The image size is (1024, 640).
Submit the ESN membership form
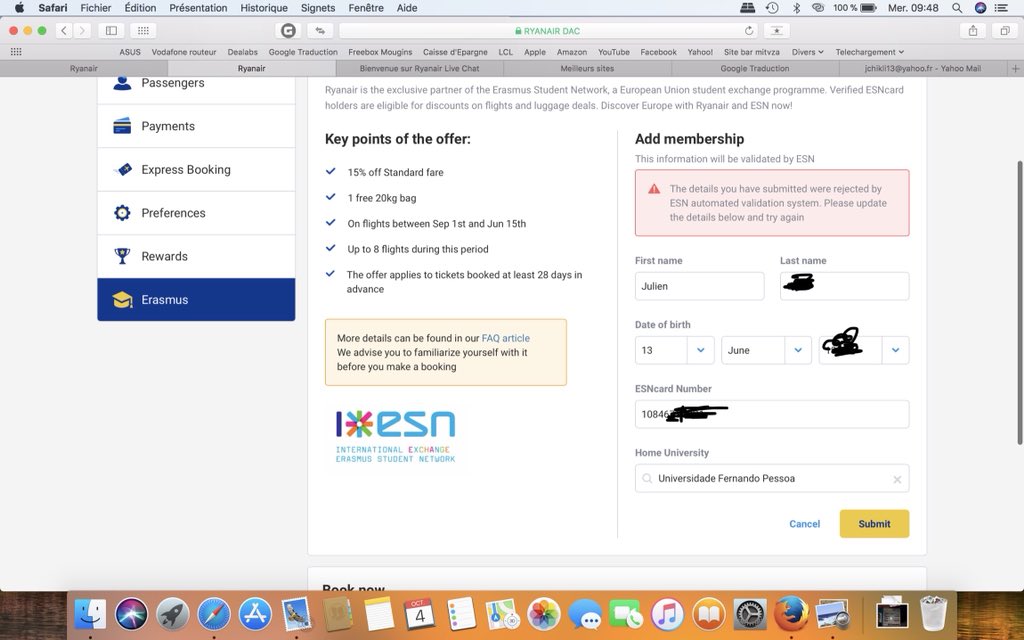(874, 524)
